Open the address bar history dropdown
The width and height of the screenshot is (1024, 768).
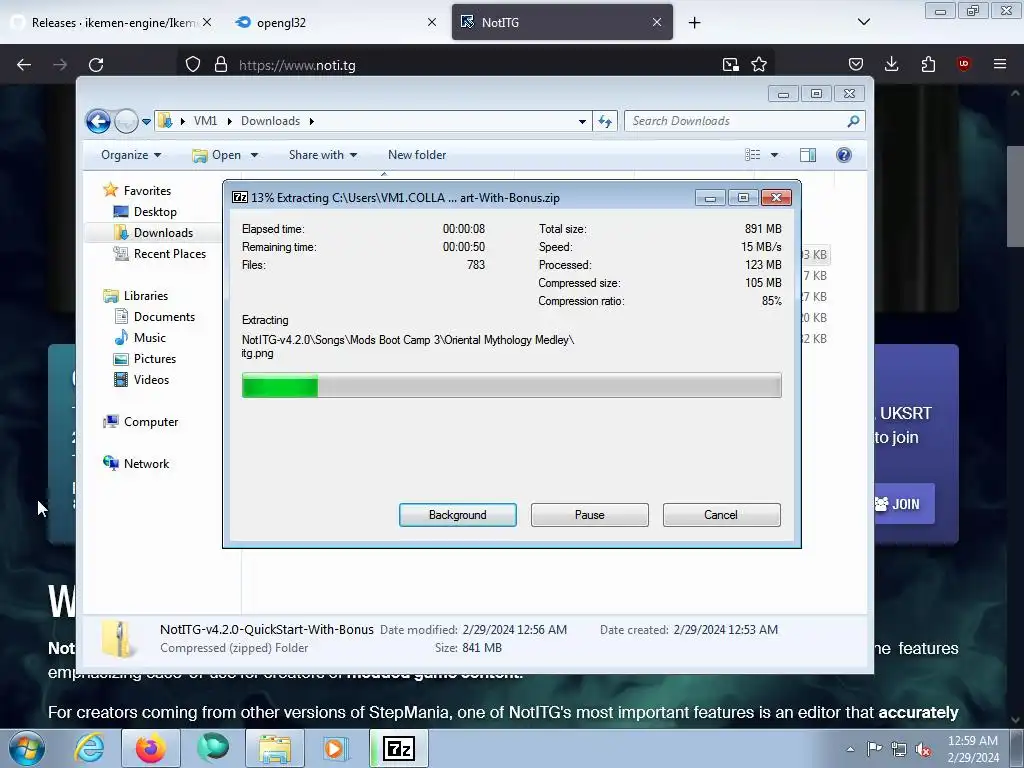coord(582,121)
